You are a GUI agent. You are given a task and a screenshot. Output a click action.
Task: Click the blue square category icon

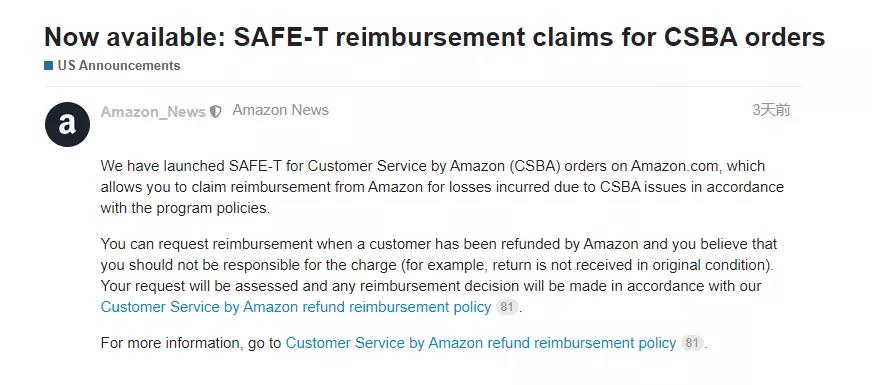48,66
